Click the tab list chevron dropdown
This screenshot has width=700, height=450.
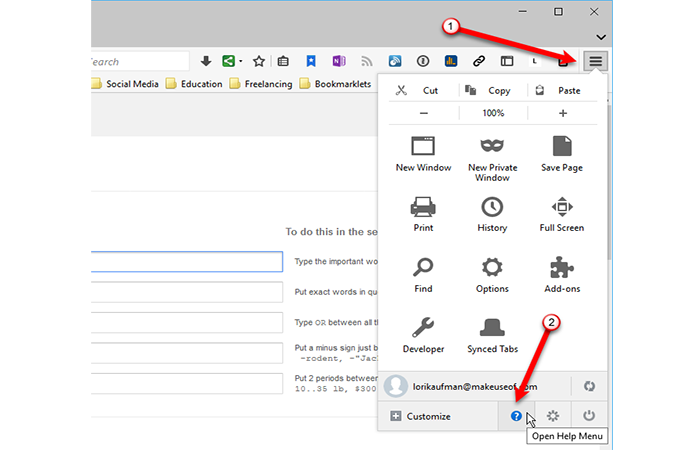(x=601, y=37)
